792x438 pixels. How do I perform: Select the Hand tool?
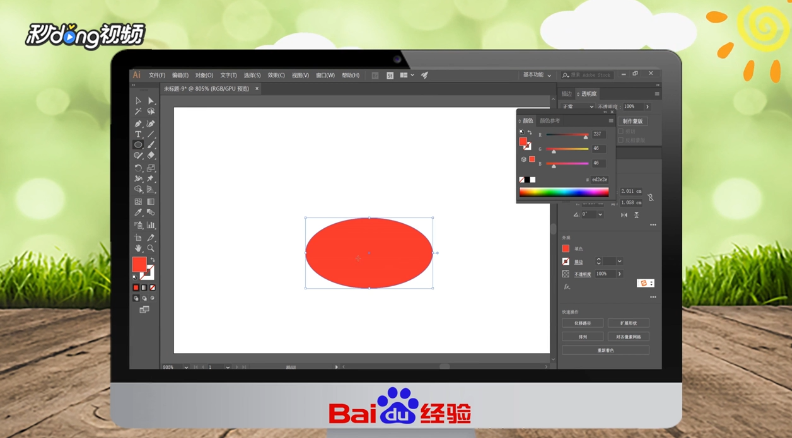[x=138, y=248]
